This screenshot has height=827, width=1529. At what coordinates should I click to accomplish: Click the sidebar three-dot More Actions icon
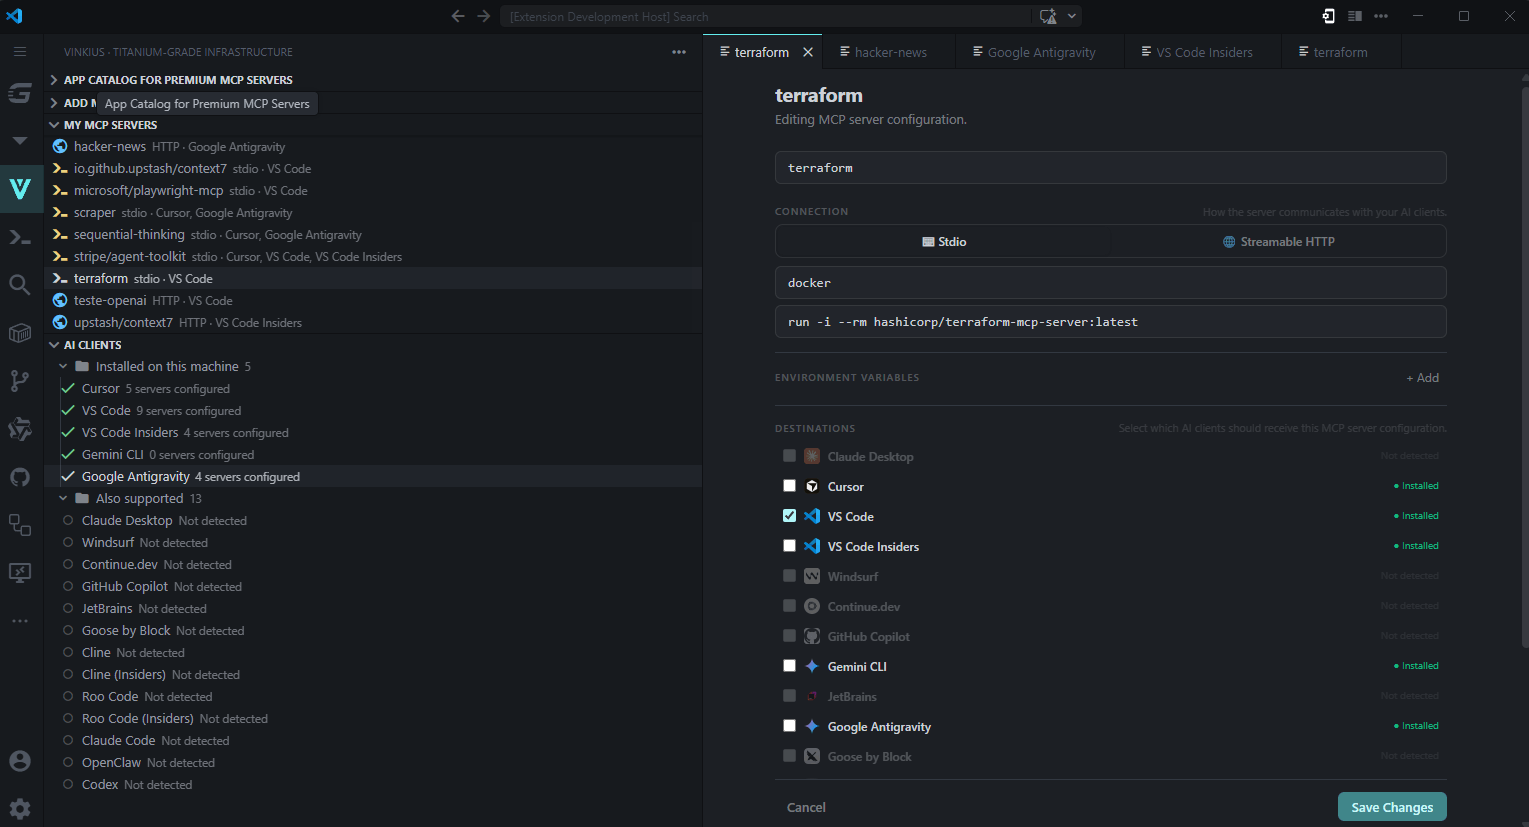tap(679, 52)
